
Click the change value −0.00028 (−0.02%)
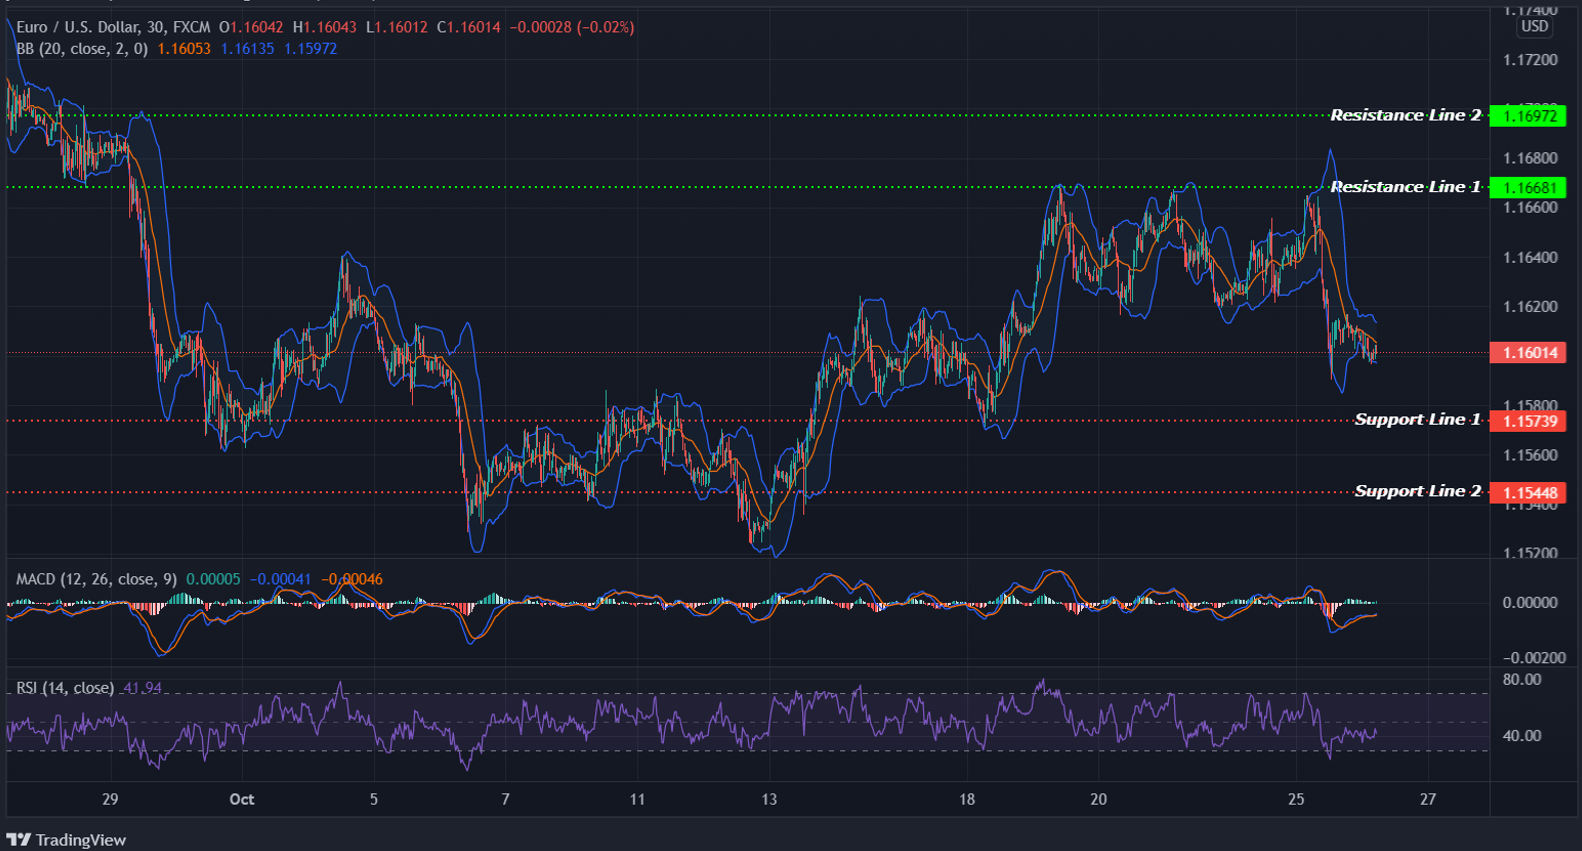572,27
